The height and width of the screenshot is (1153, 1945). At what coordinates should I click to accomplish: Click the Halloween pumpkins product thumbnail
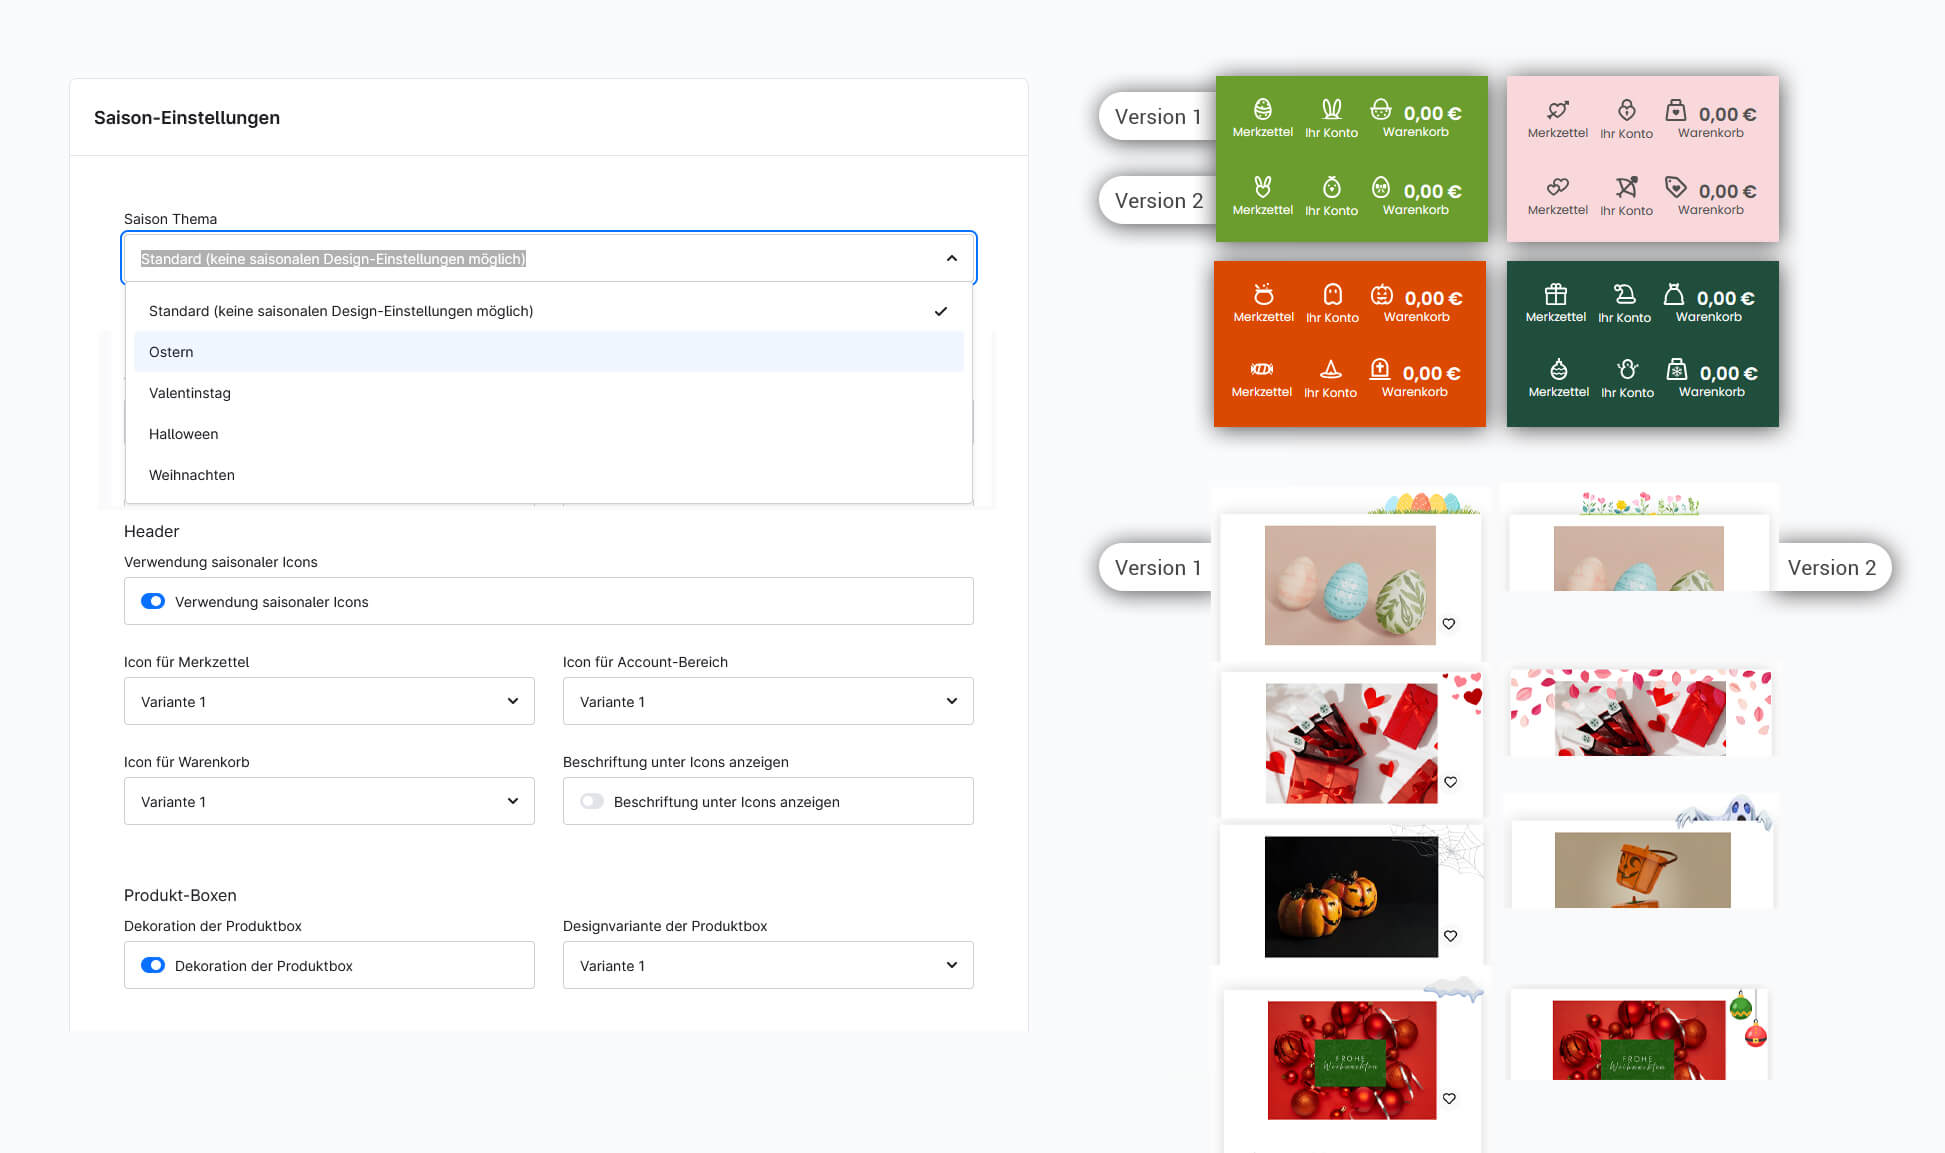[1350, 897]
